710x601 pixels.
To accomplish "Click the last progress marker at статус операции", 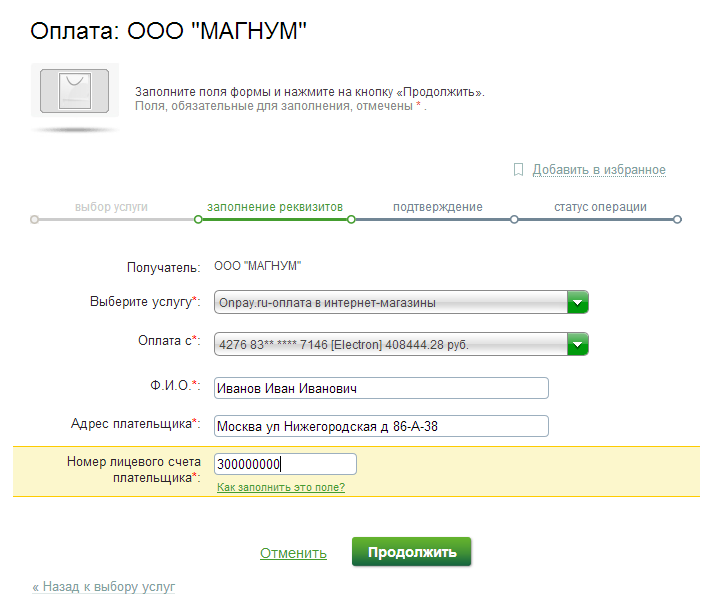I will click(677, 220).
